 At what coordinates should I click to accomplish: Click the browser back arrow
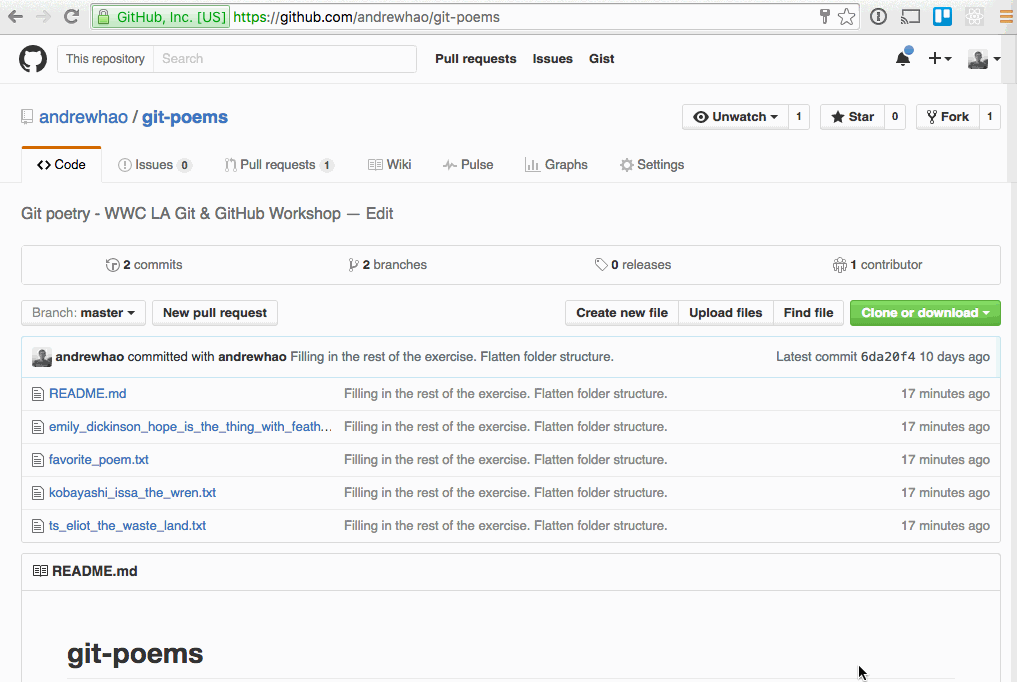click(16, 17)
